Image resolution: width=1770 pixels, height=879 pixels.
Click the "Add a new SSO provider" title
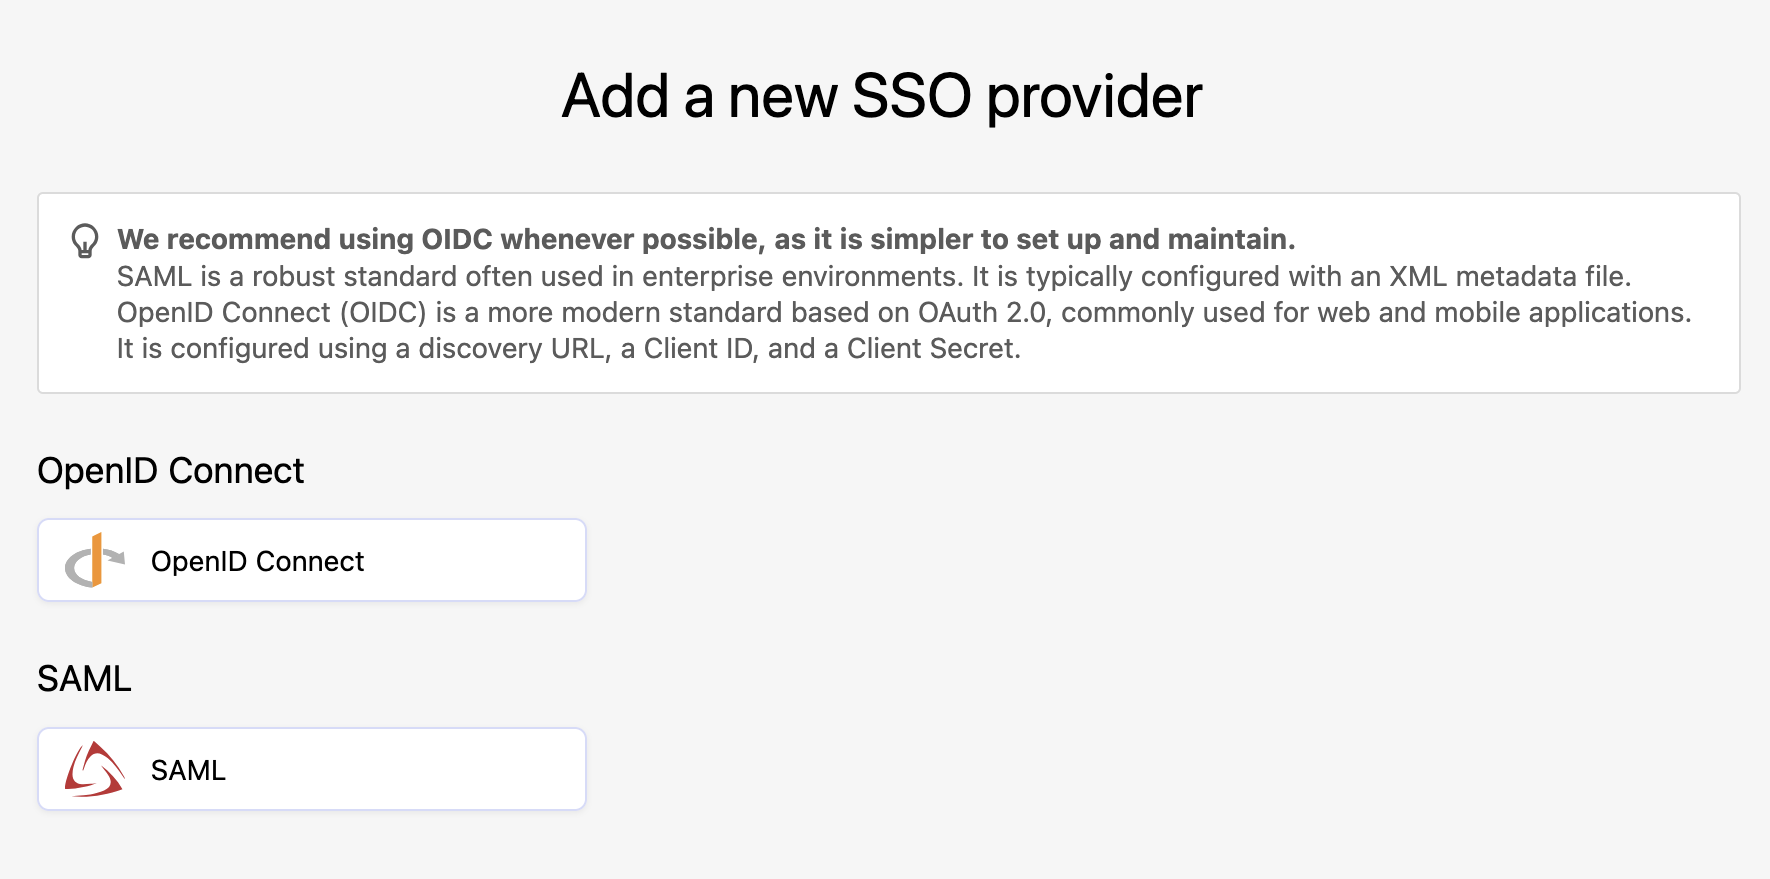pos(881,97)
